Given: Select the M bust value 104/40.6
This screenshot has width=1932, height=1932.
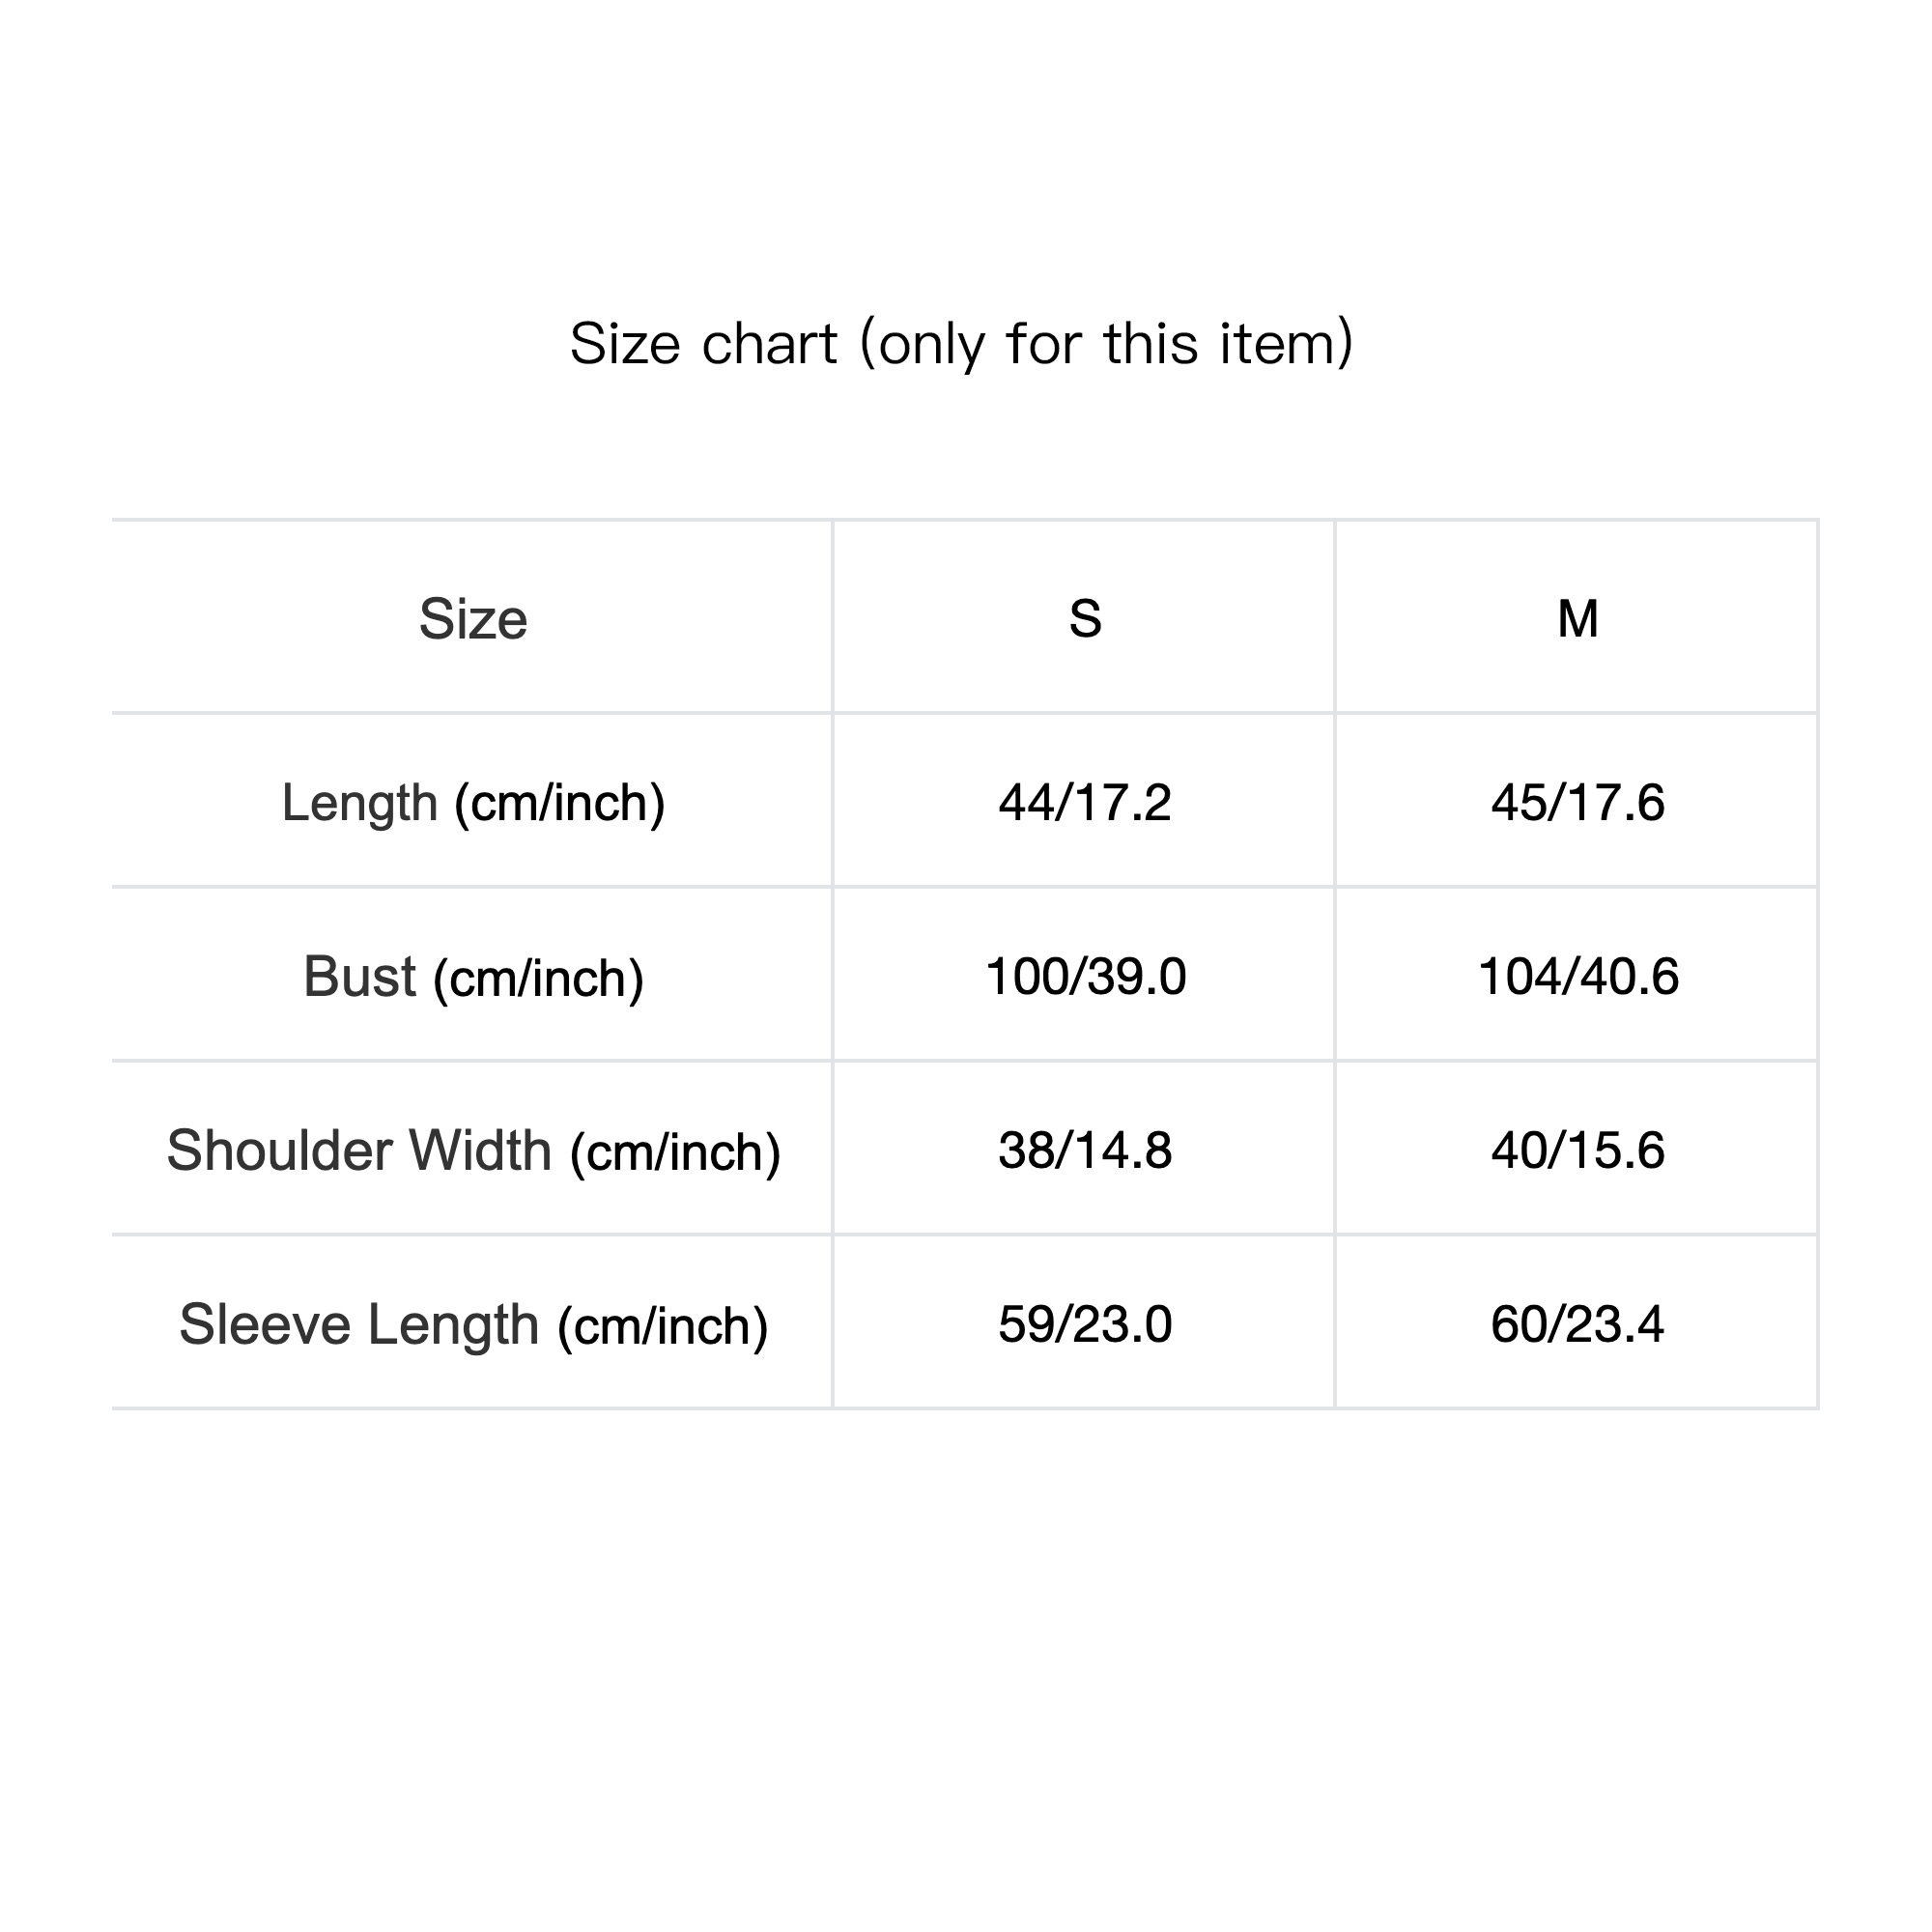Looking at the screenshot, I should (x=1577, y=977).
